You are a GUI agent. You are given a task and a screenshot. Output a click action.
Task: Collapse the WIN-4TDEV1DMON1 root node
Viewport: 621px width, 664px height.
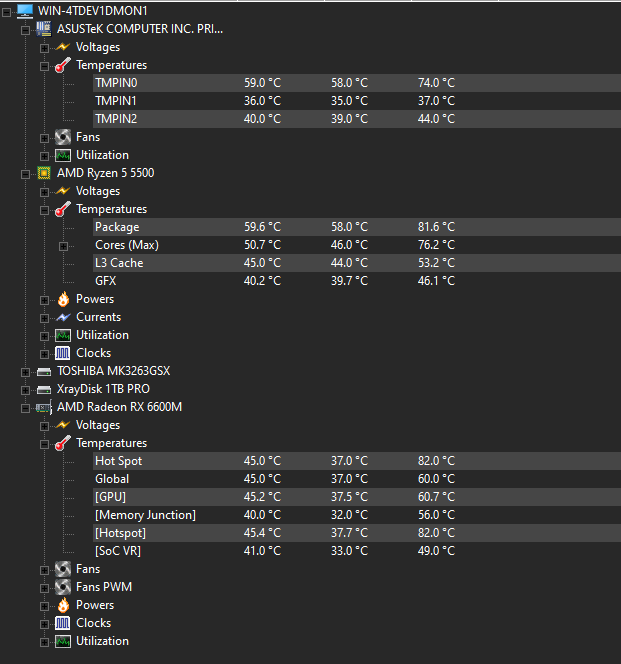click(6, 13)
